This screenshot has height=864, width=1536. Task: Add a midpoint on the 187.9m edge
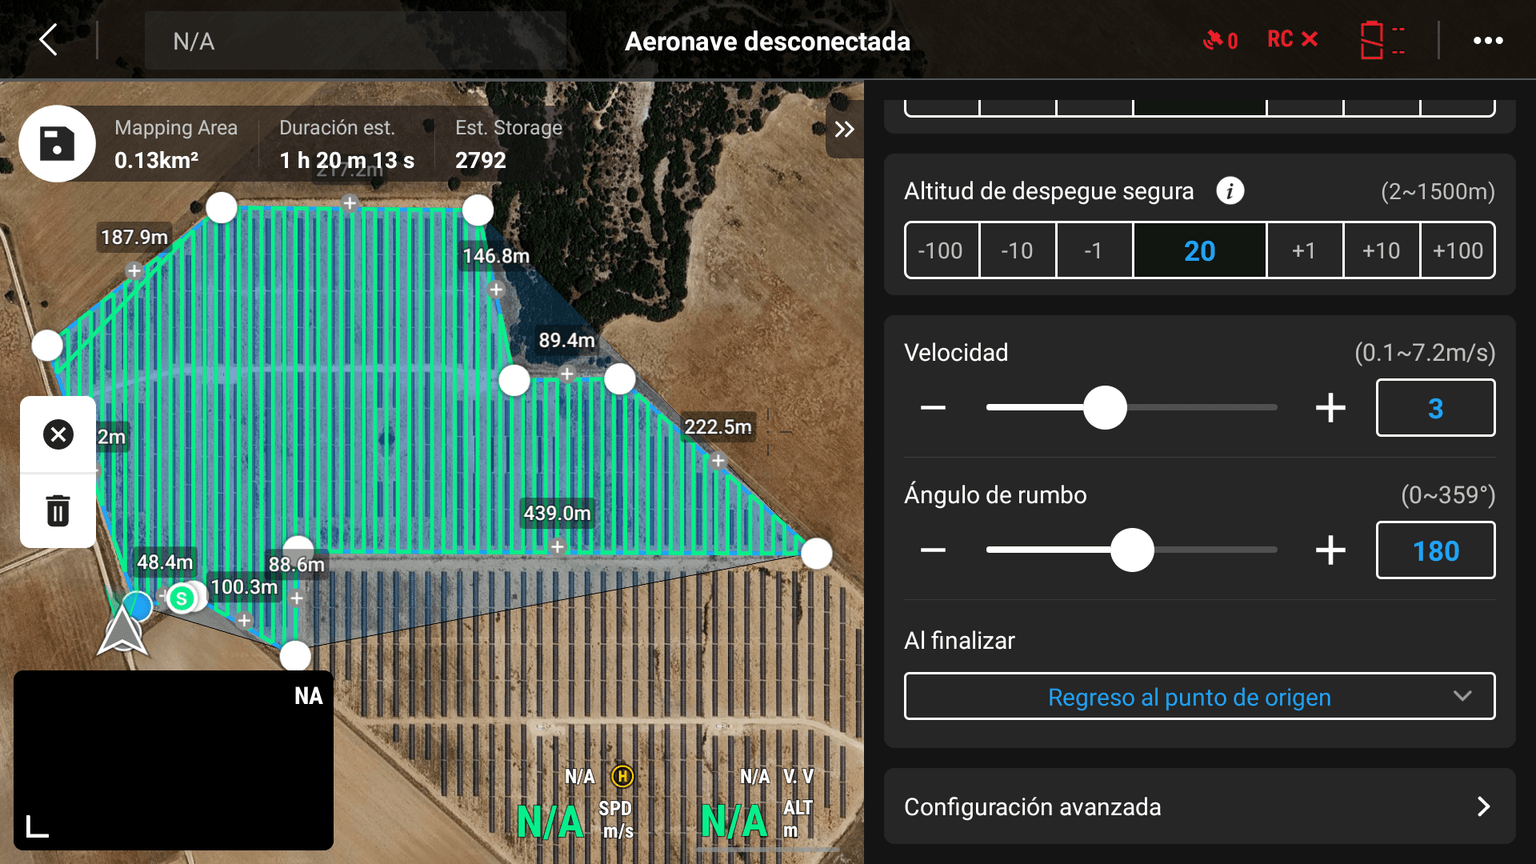tap(134, 271)
